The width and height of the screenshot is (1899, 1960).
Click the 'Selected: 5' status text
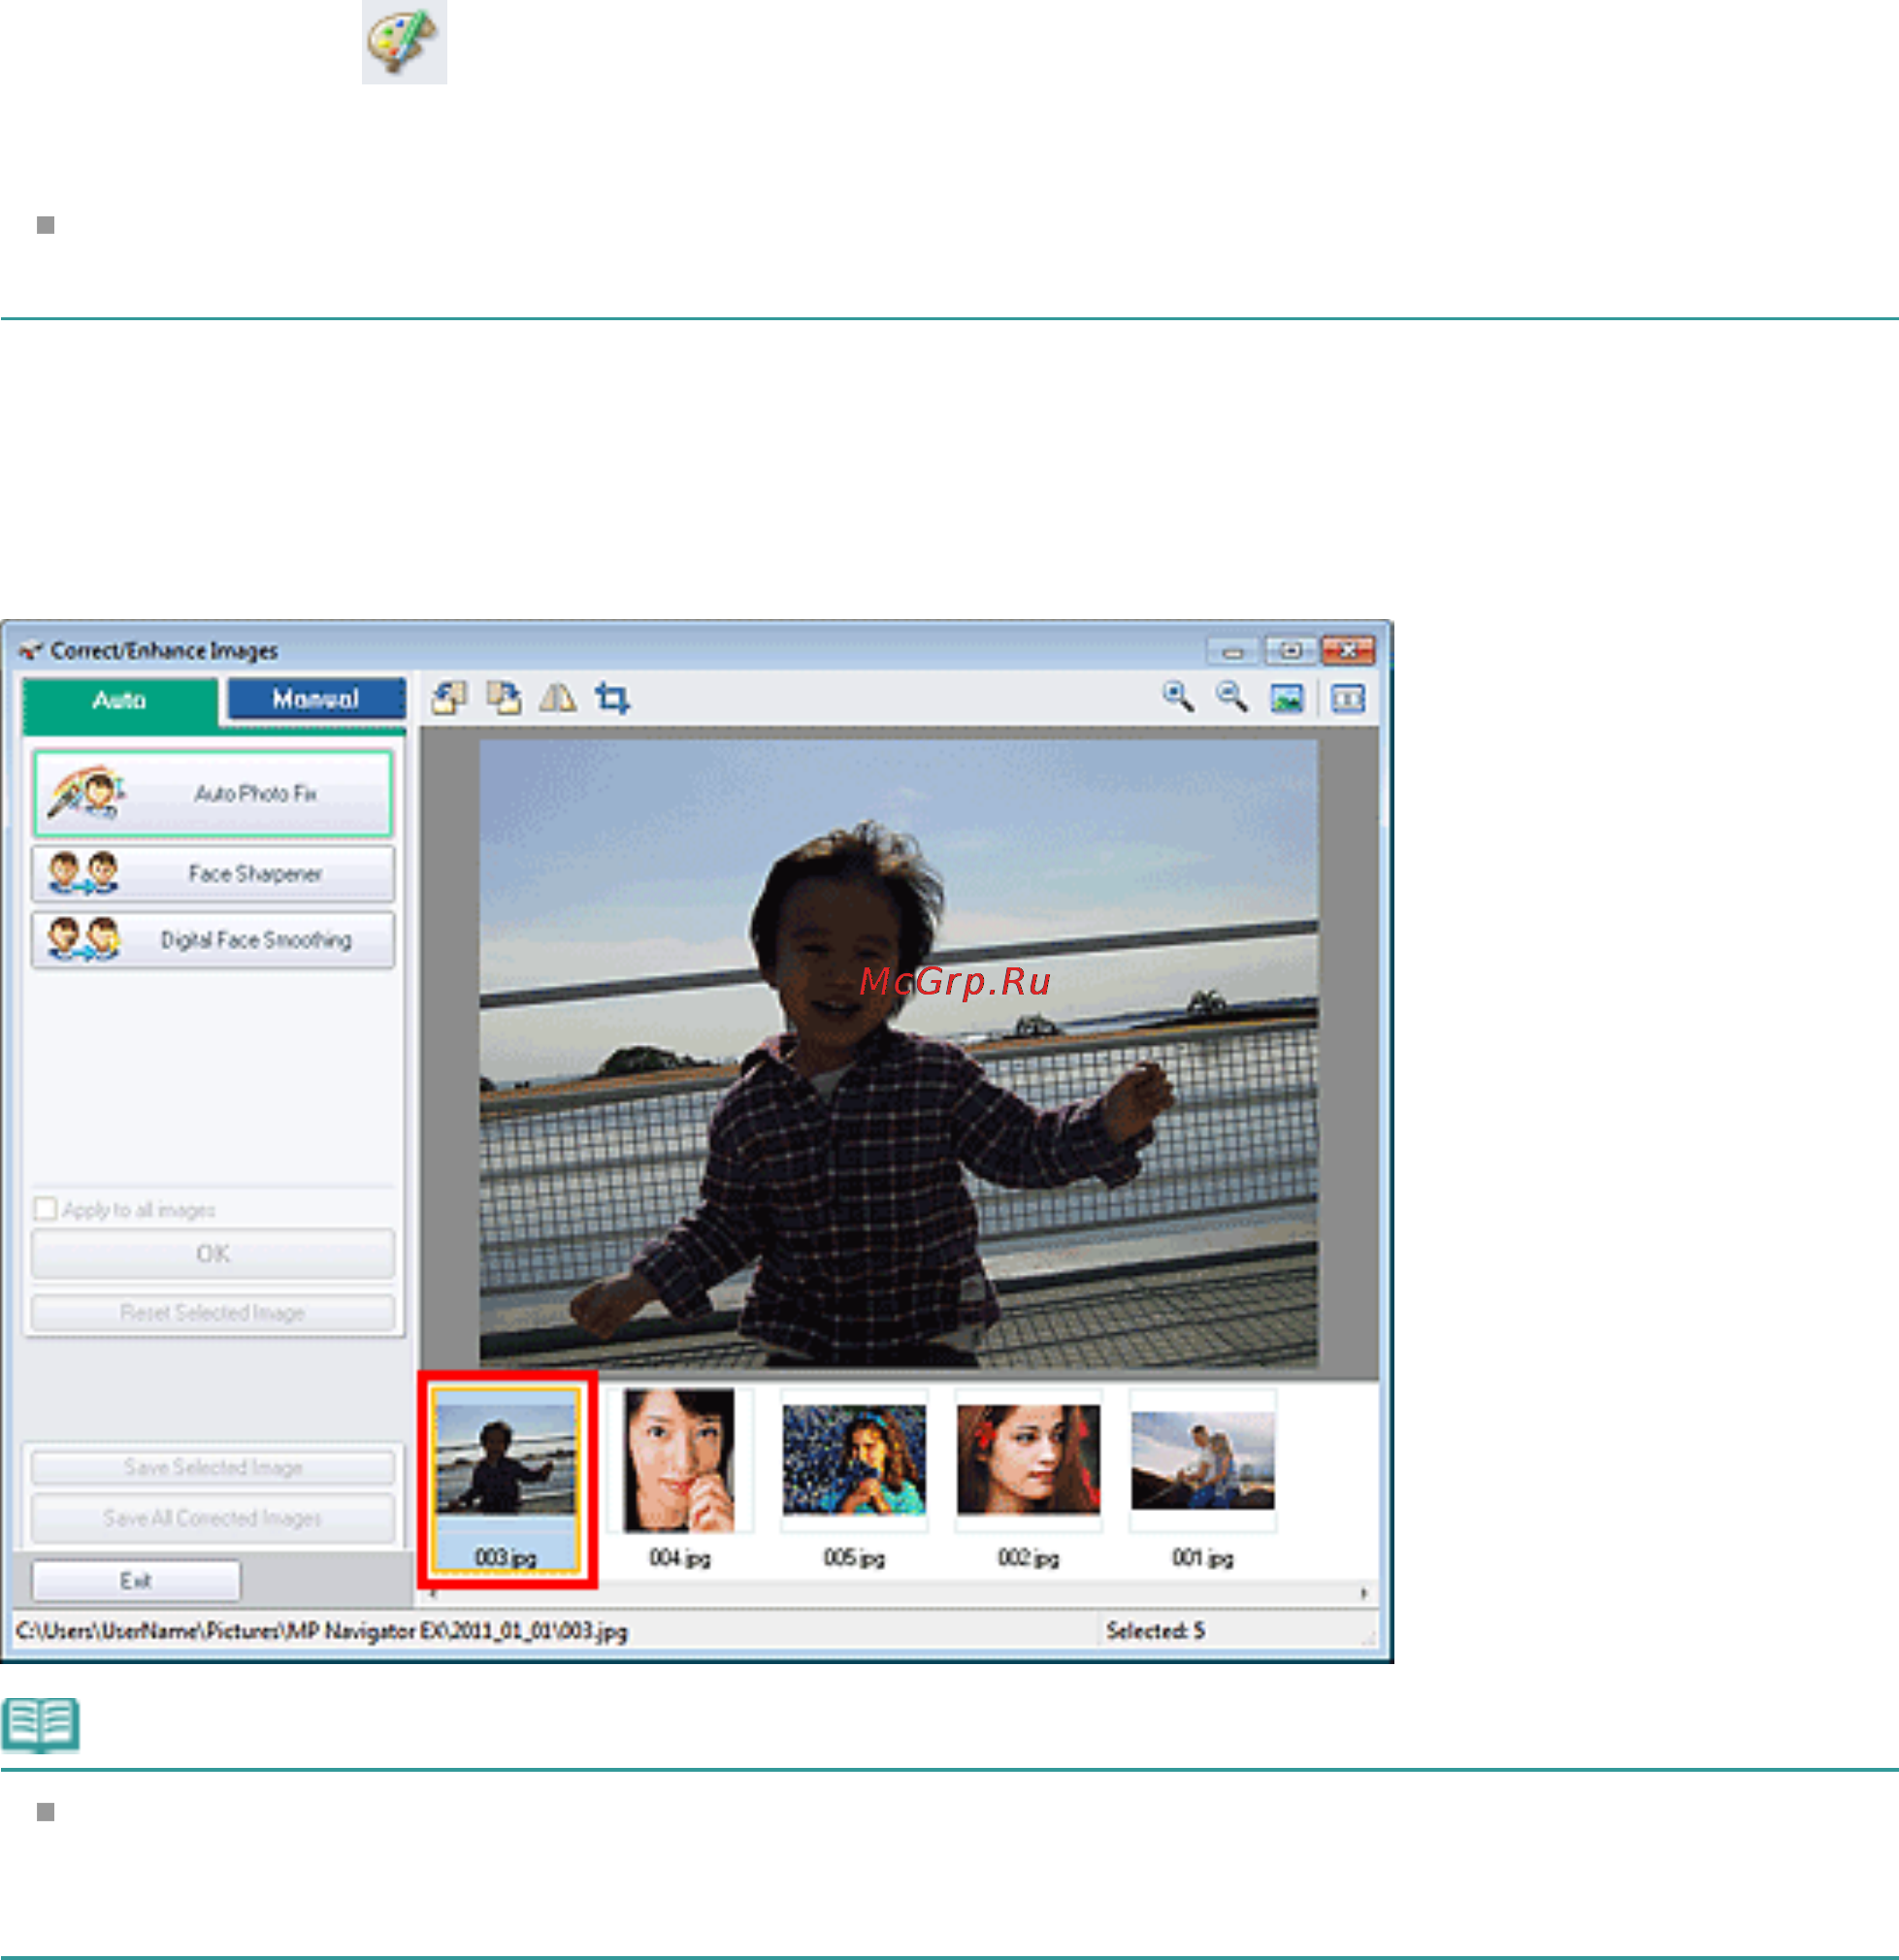click(1155, 1631)
